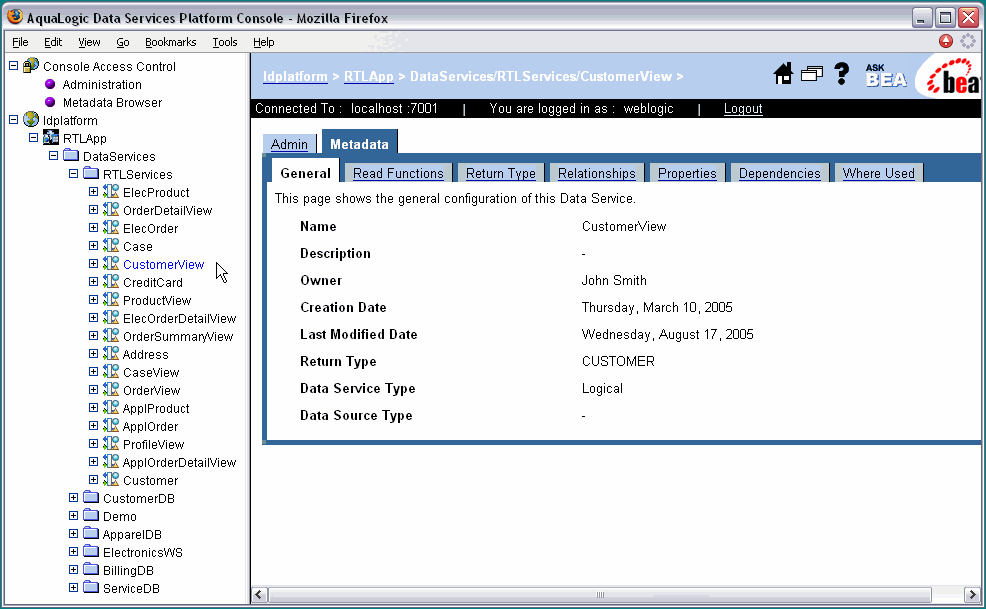Click the scrollbar left arrow
This screenshot has height=609, width=986.
pyautogui.click(x=259, y=595)
